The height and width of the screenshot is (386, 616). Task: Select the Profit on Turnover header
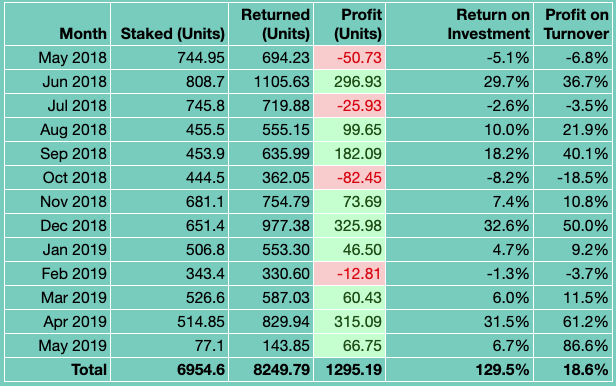click(572, 24)
